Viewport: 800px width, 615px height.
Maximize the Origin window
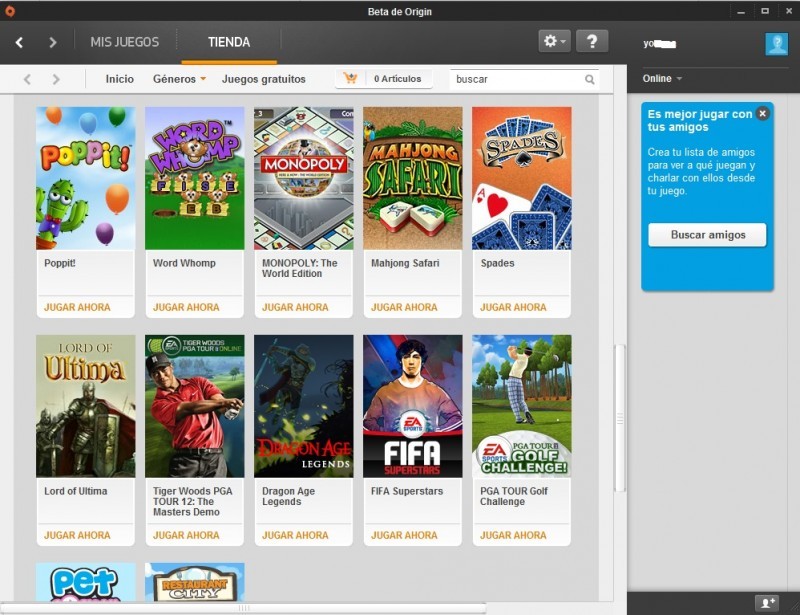(765, 11)
